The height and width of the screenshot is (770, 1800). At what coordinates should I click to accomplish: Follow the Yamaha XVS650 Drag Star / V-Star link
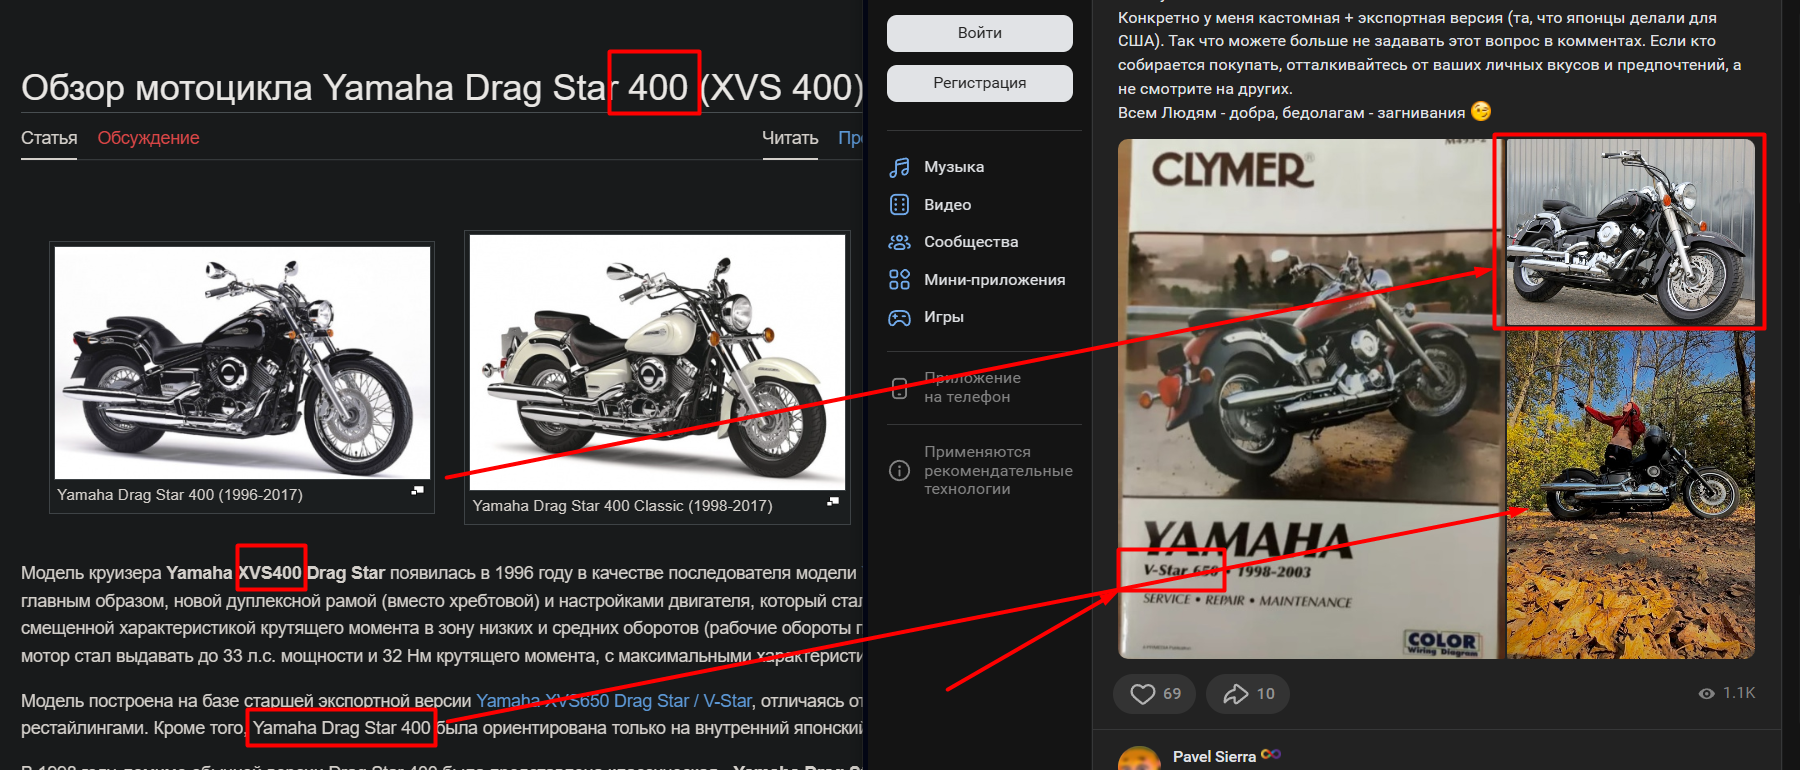tap(614, 701)
